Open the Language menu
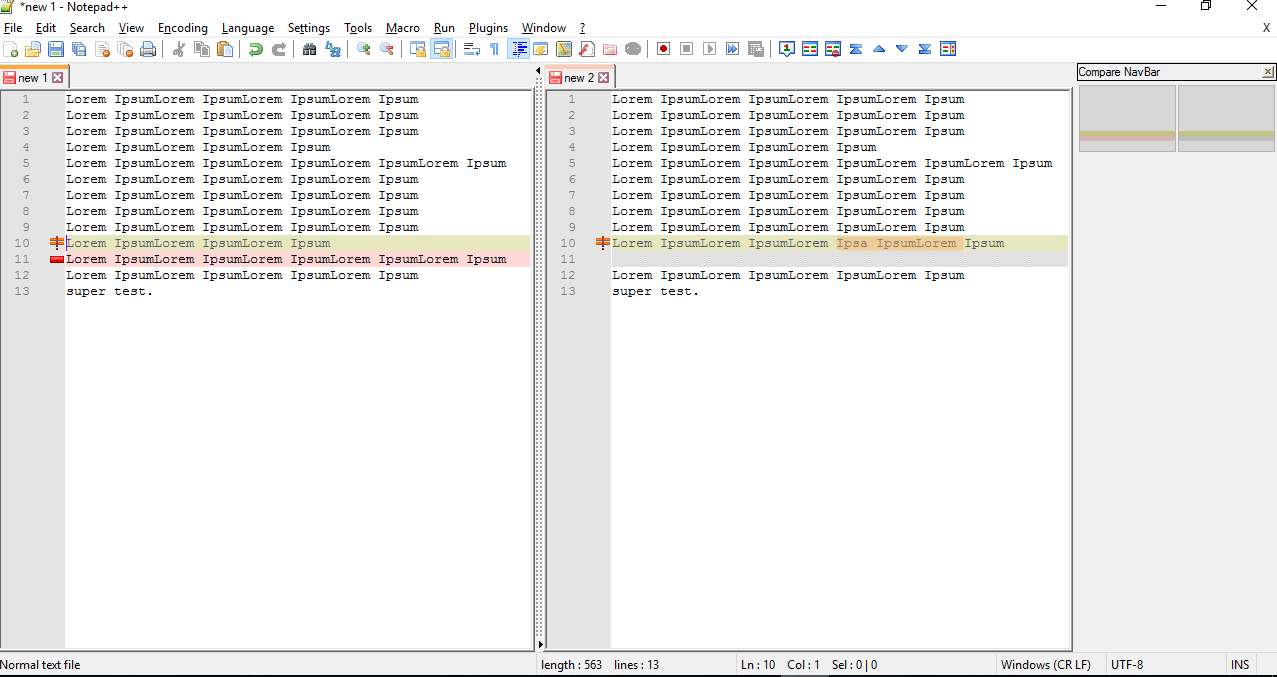 pos(248,27)
